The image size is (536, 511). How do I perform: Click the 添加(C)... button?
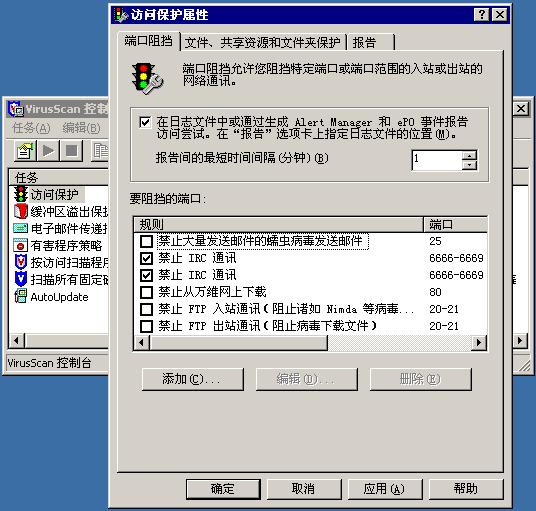coord(193,379)
